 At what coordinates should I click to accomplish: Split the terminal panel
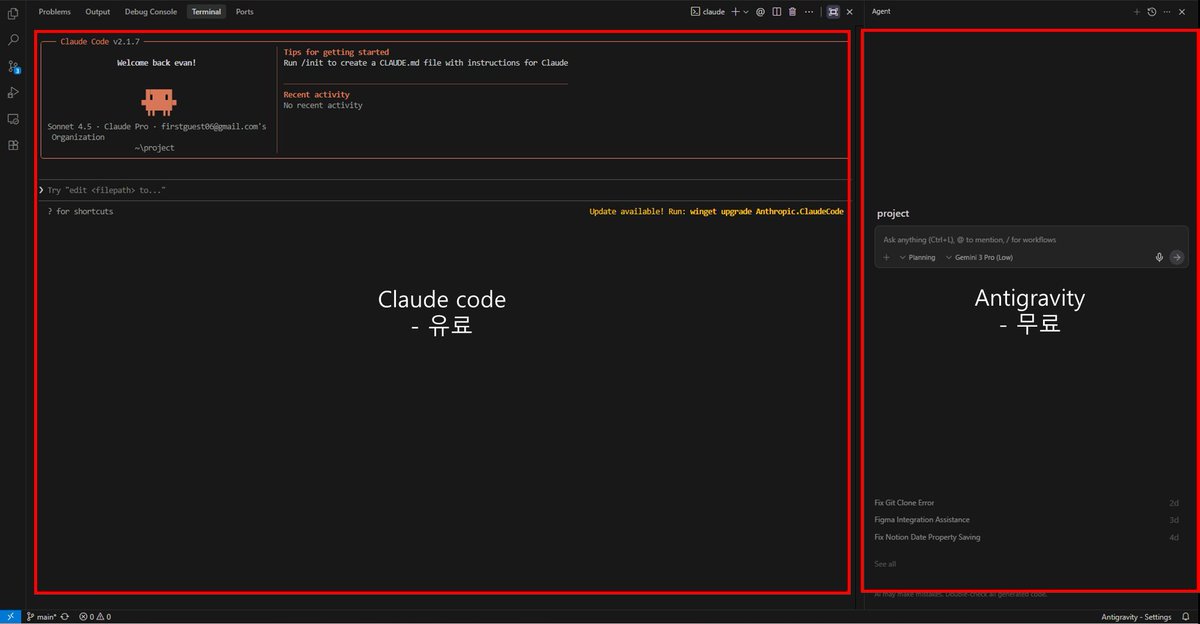[776, 12]
